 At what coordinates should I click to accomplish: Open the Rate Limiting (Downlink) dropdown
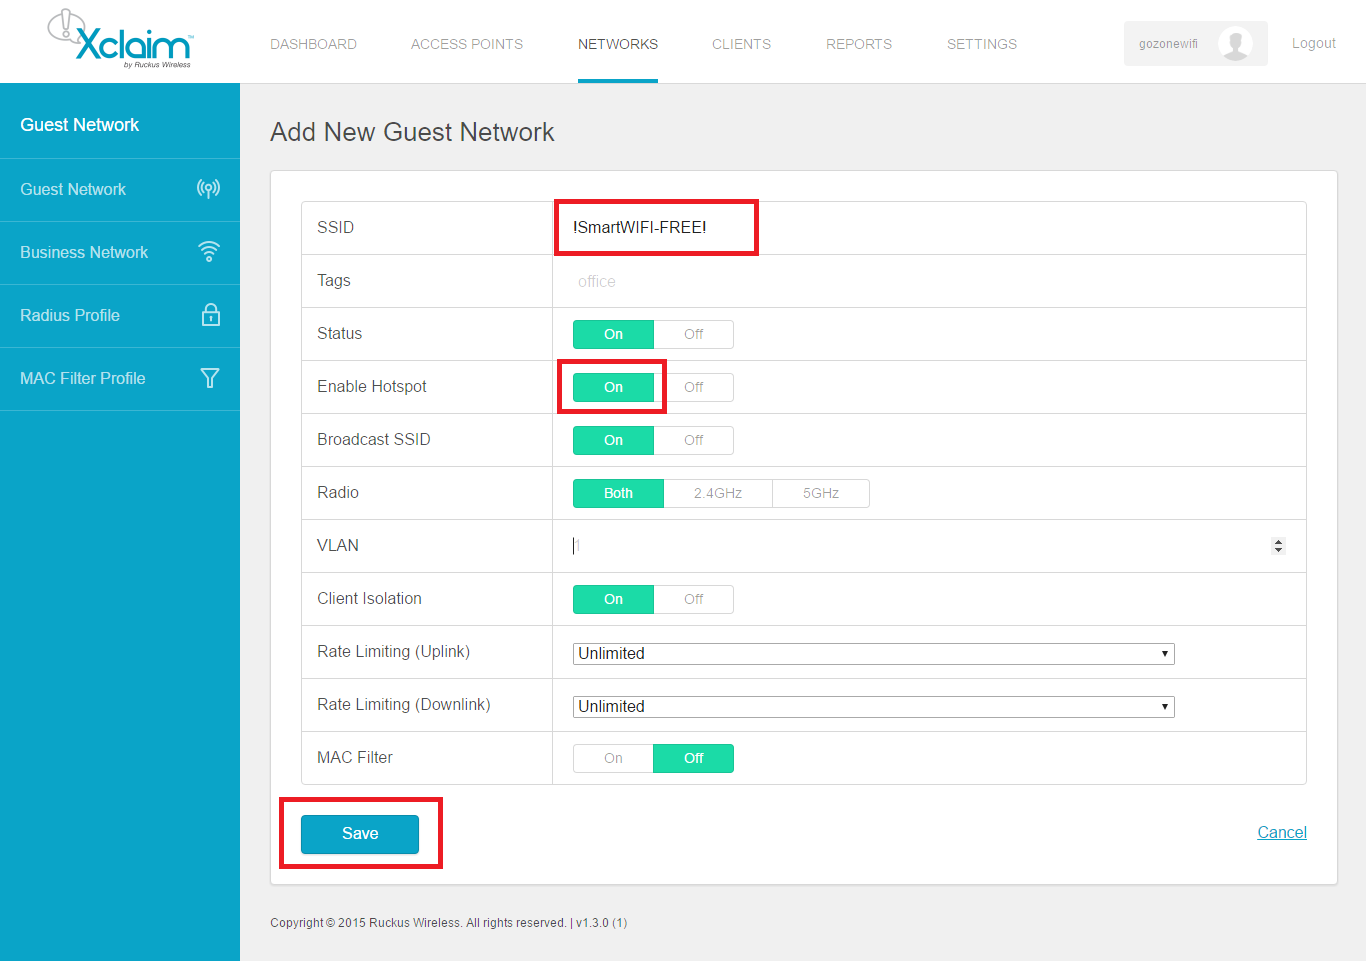coord(874,706)
